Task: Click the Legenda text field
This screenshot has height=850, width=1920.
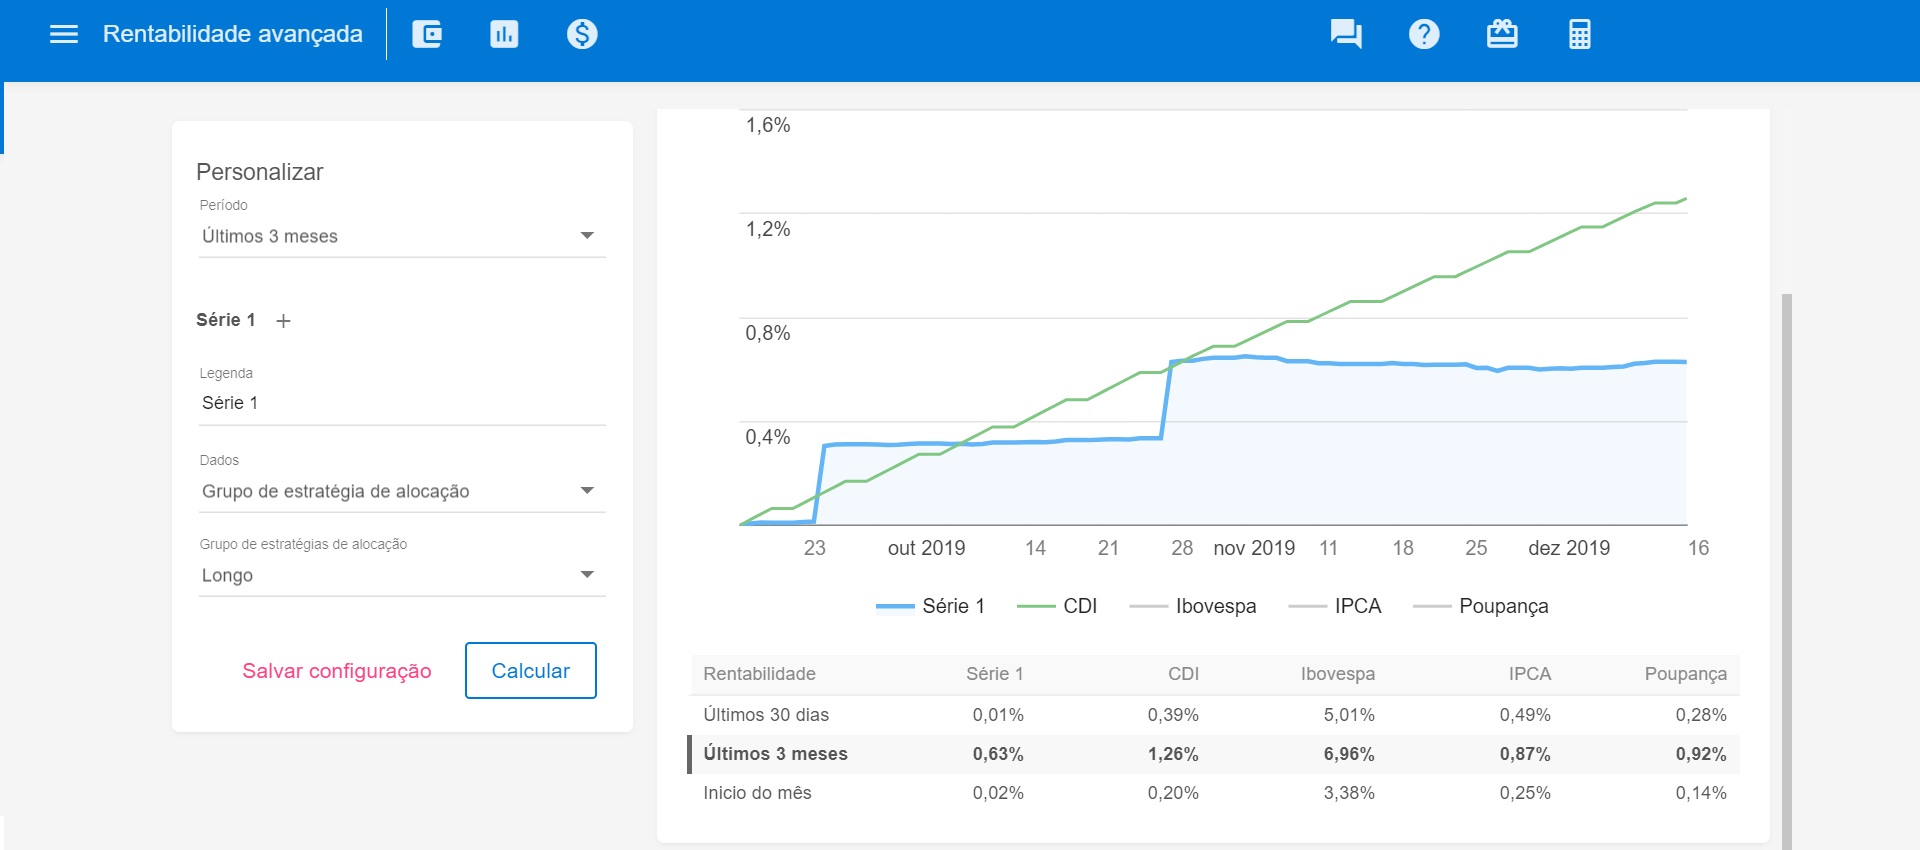Action: (401, 403)
